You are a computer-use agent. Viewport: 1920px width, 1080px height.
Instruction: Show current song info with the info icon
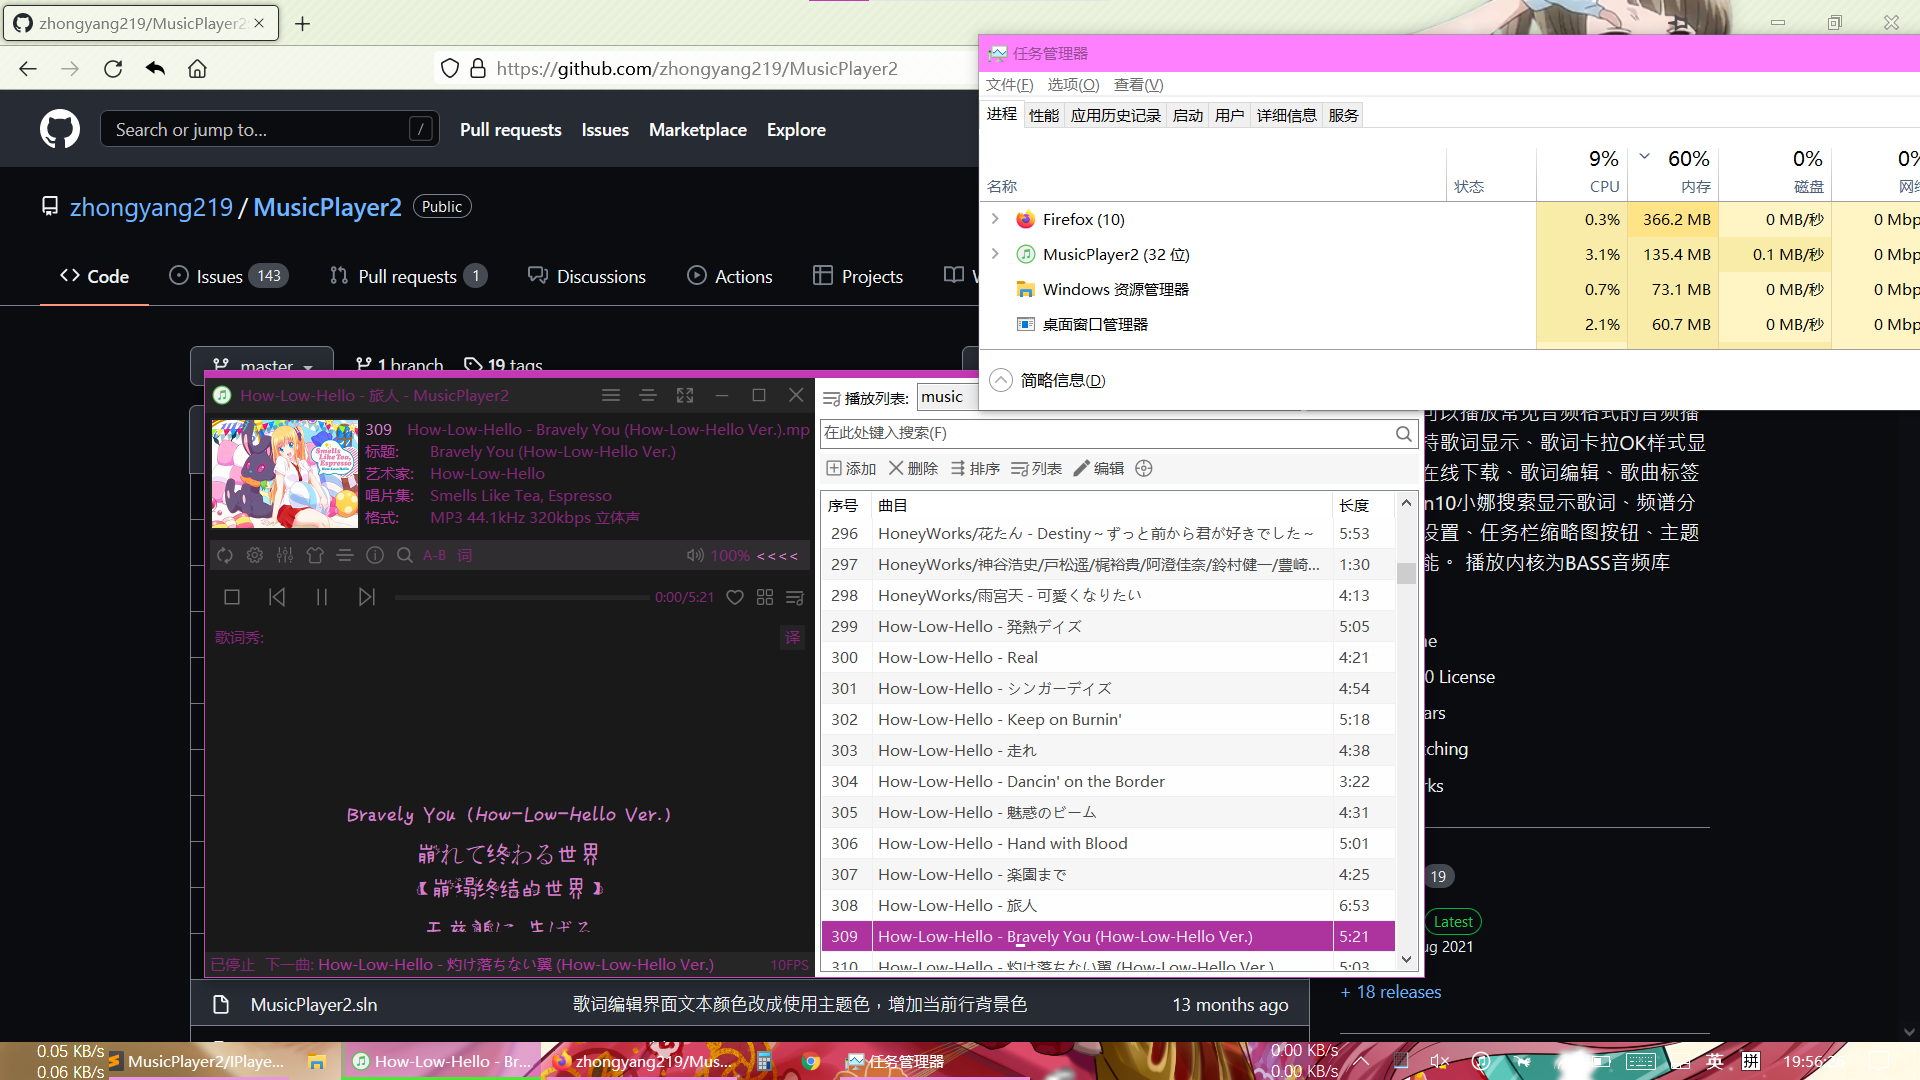[374, 554]
